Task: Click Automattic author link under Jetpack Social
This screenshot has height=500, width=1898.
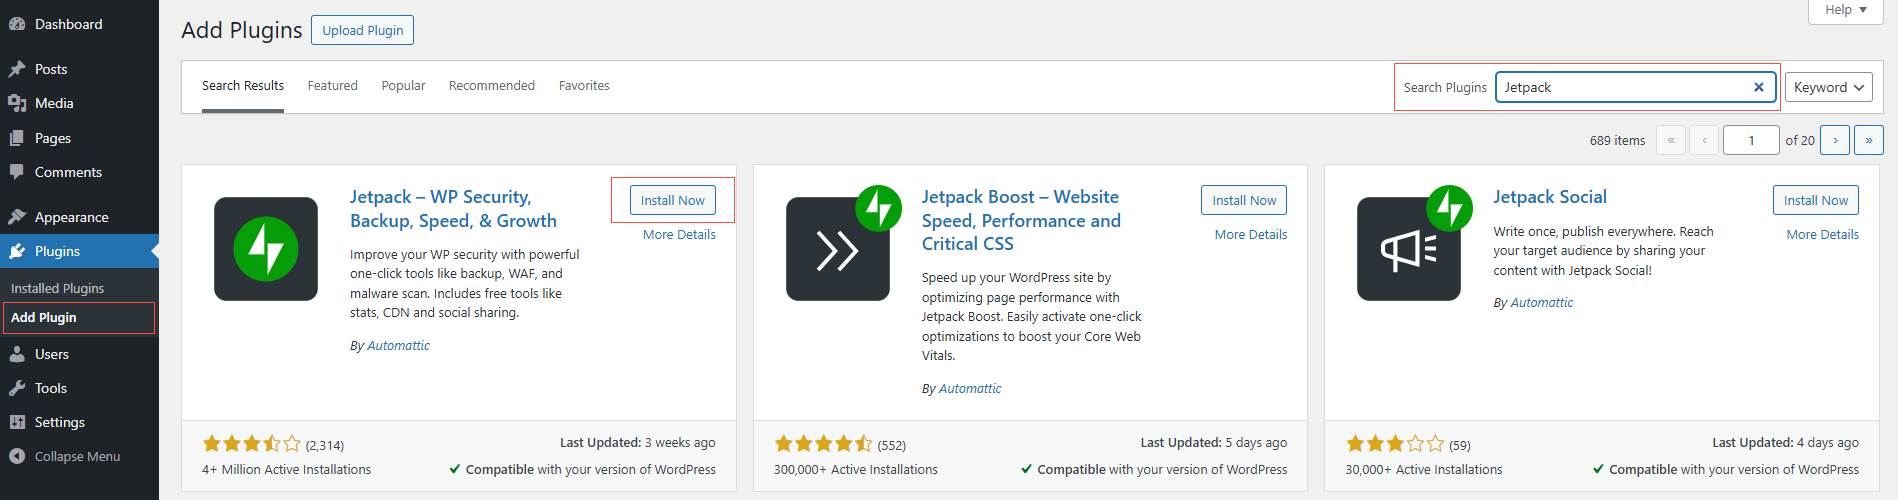Action: pos(1541,303)
